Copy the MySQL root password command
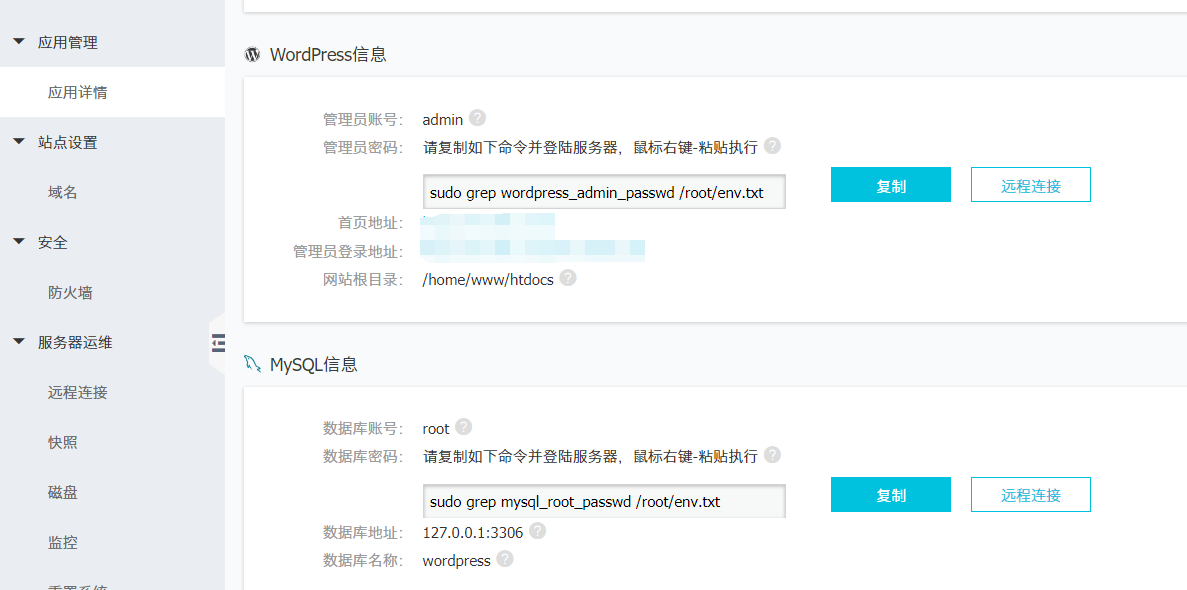1187x590 pixels. click(890, 495)
